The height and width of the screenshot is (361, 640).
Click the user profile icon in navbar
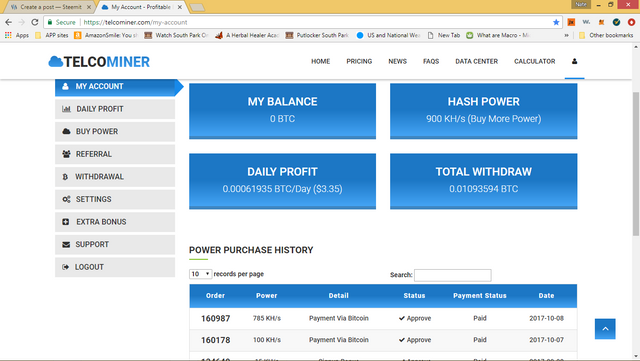[x=574, y=61]
